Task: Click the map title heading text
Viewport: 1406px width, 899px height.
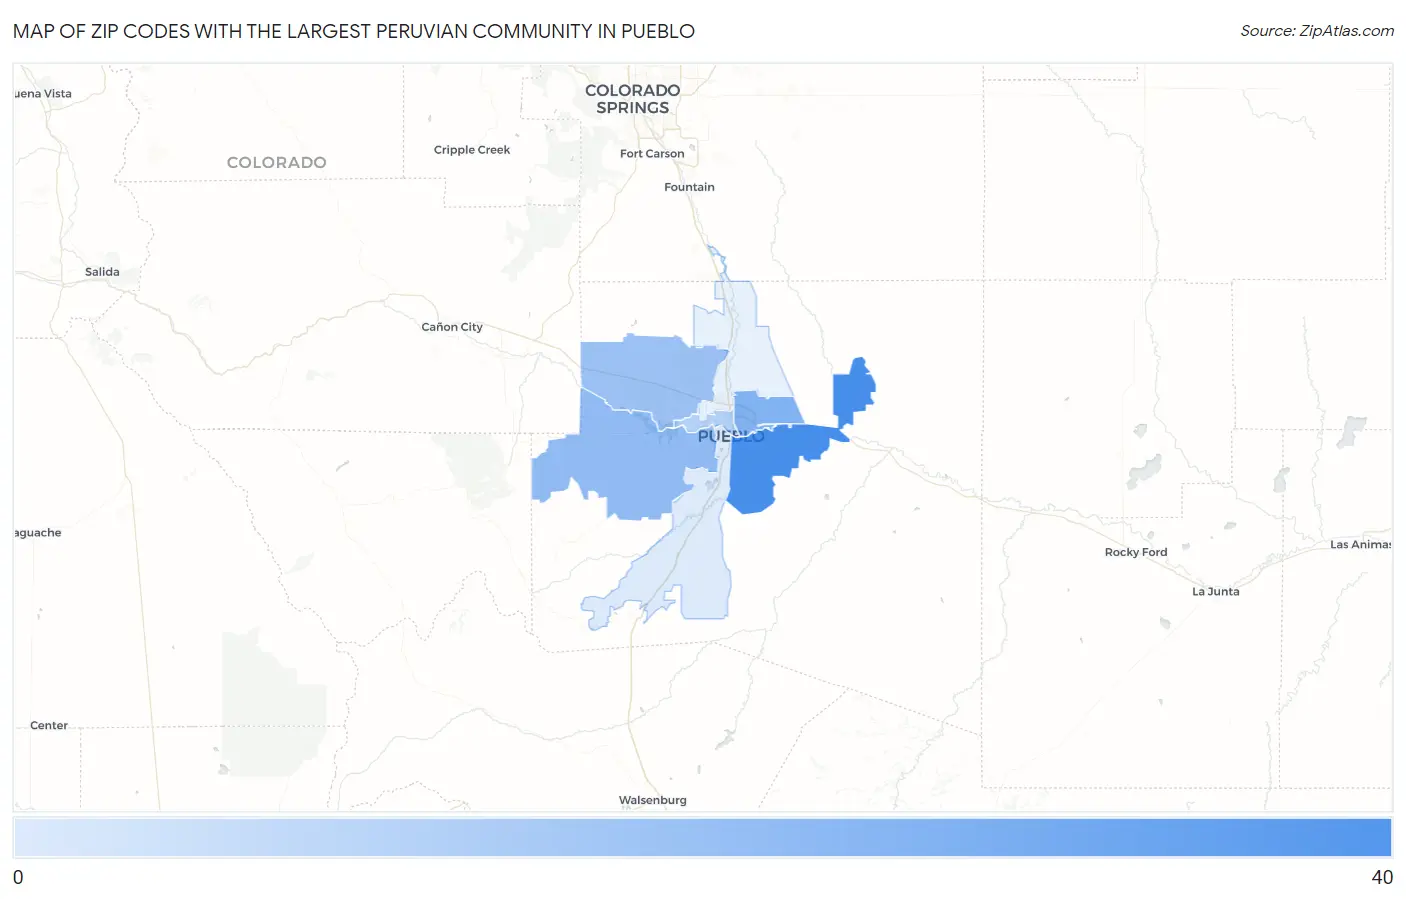Action: point(354,31)
